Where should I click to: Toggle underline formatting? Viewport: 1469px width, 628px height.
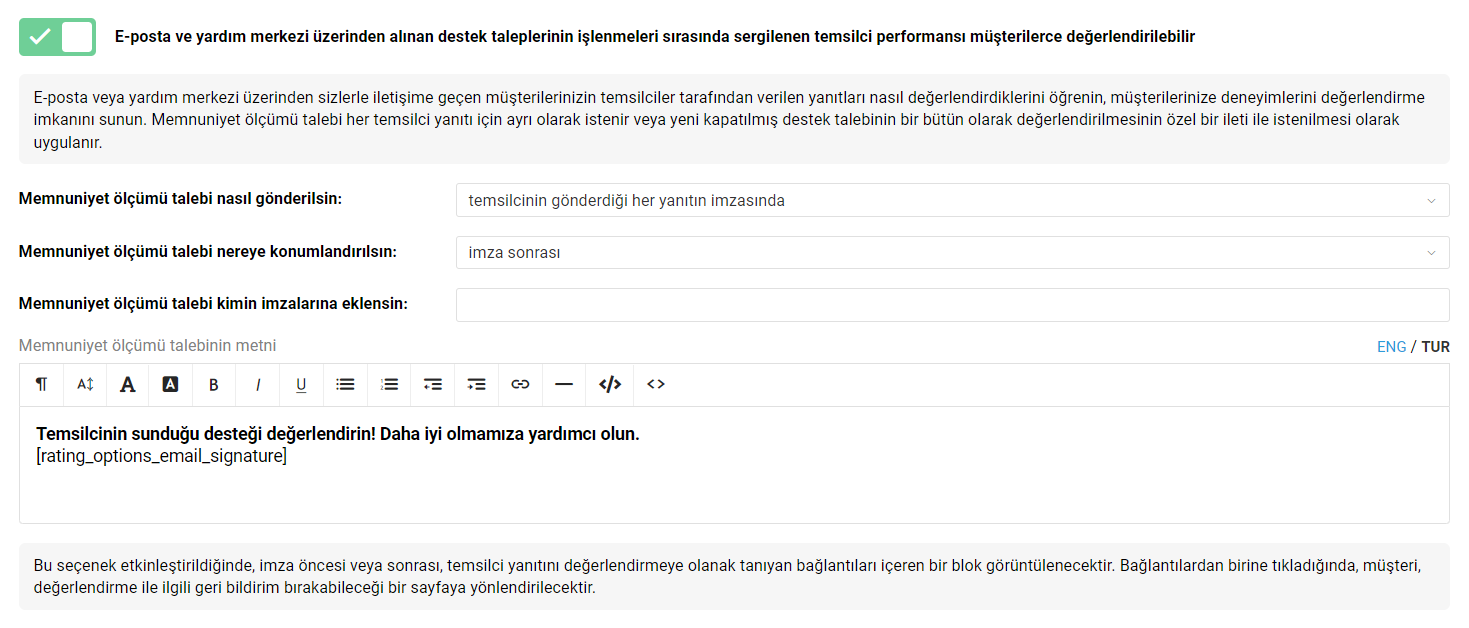[301, 384]
